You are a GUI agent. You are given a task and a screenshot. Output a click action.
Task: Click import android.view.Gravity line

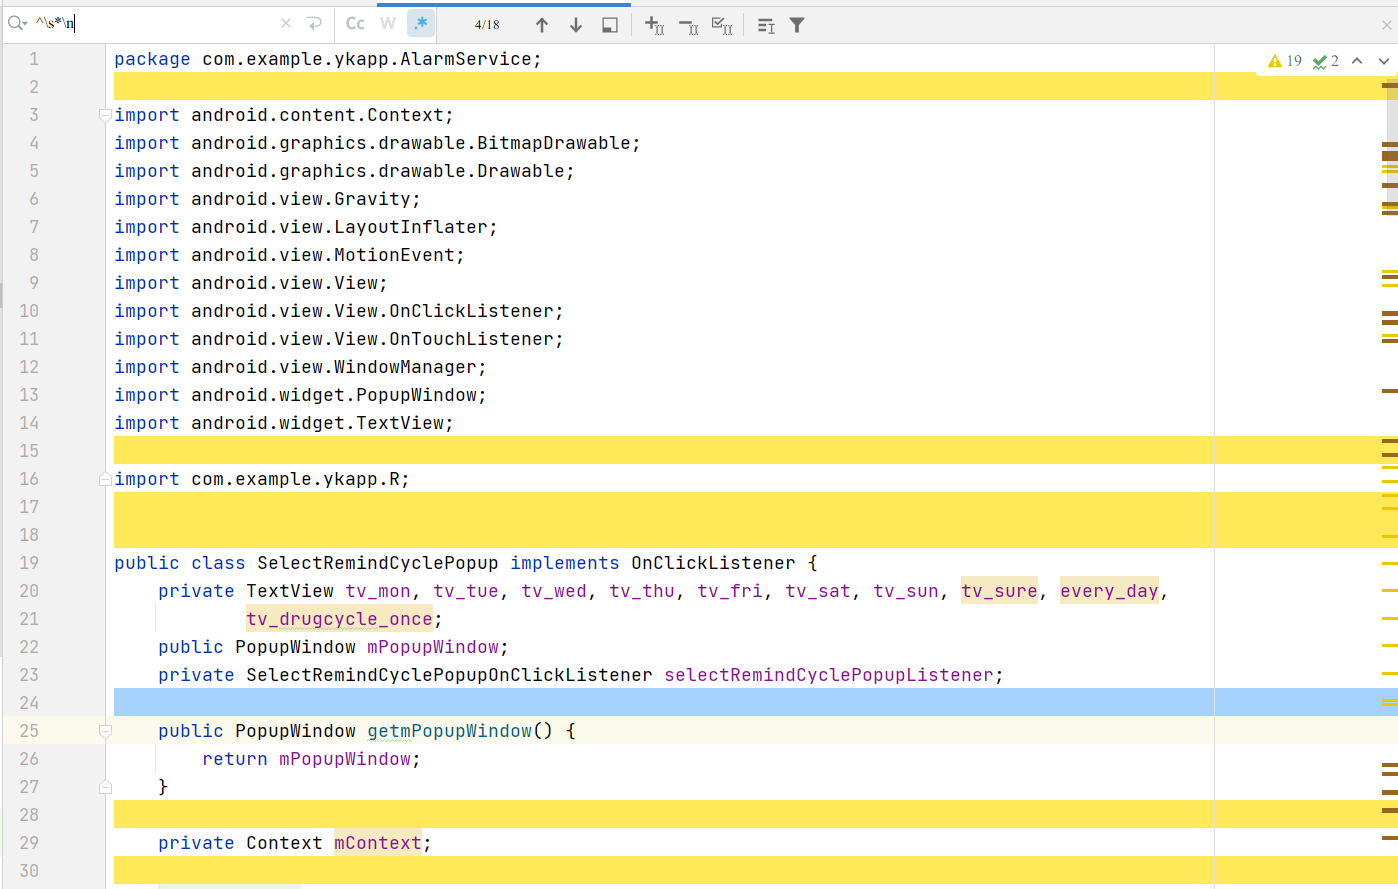tap(267, 199)
